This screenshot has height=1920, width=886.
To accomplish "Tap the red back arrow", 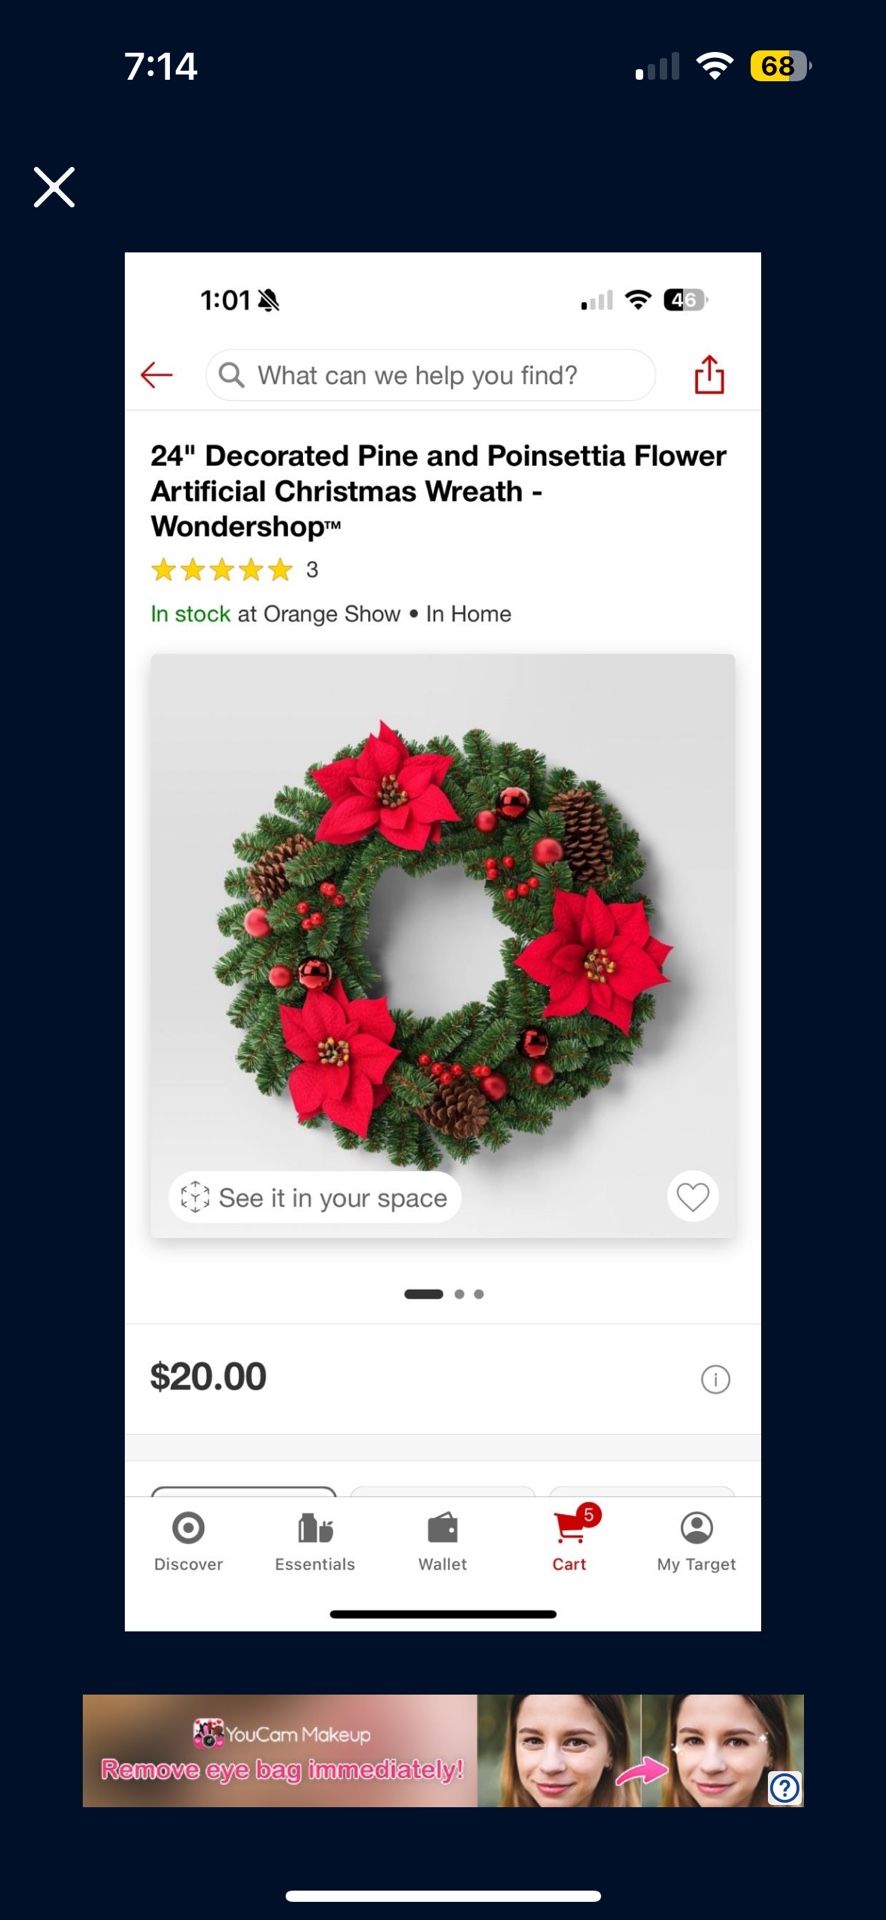I will [157, 375].
